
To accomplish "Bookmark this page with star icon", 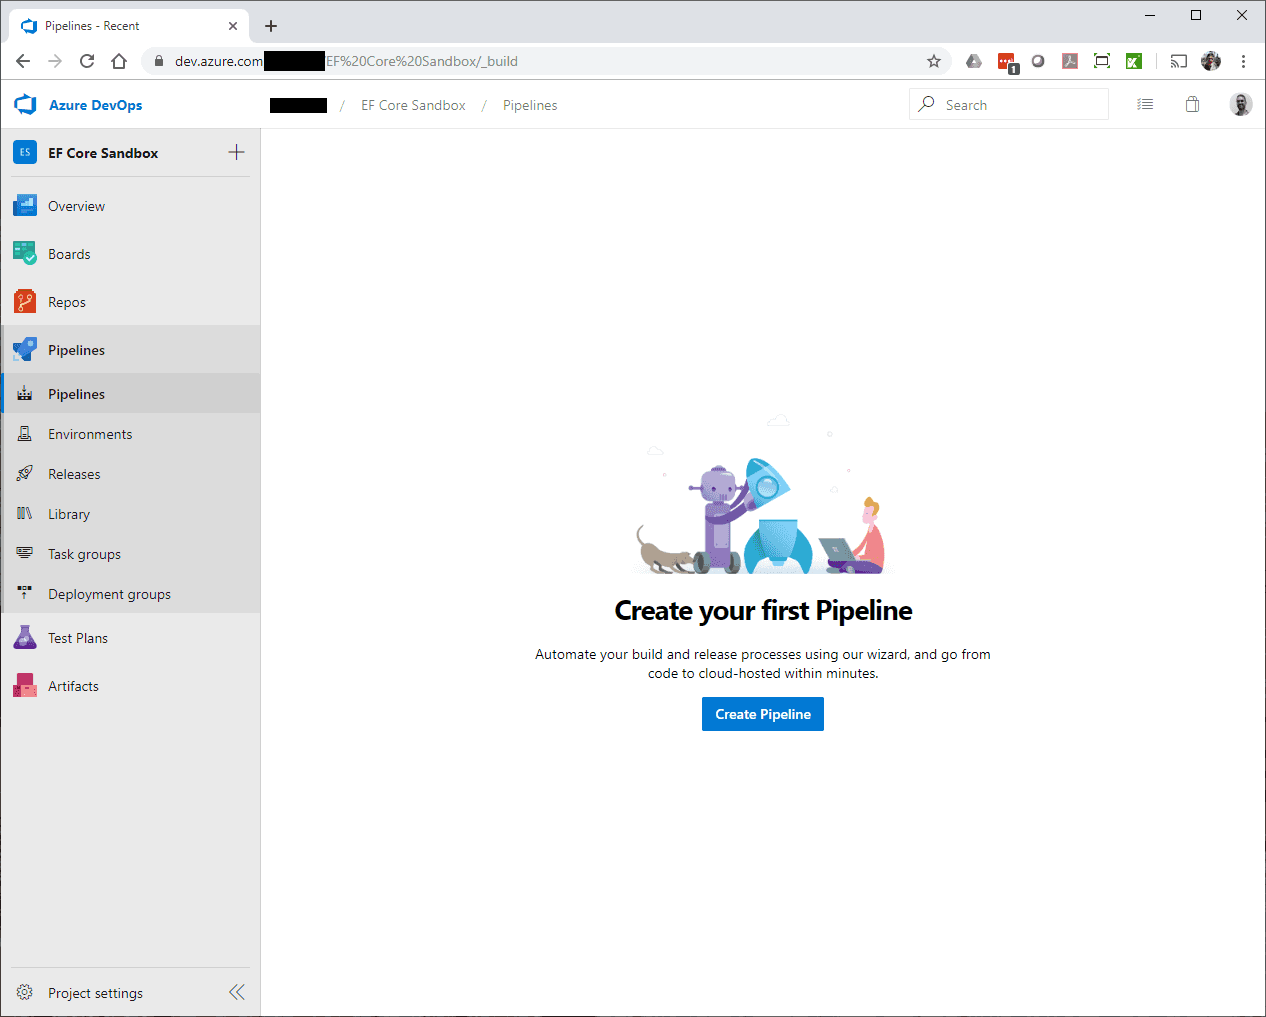I will click(x=934, y=61).
